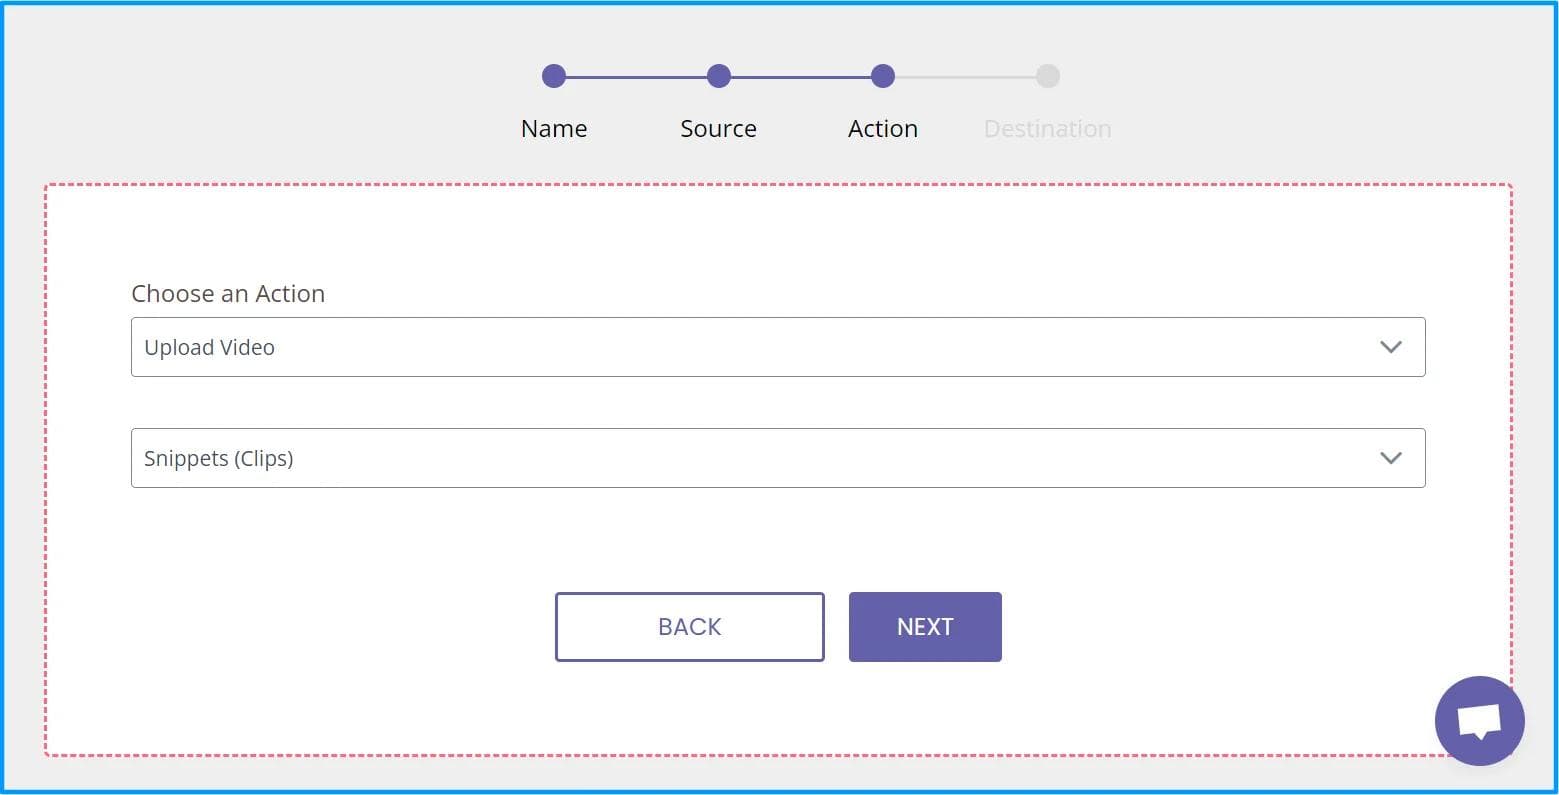This screenshot has height=795, width=1559.
Task: Click progress line between Name and Source
Action: (x=636, y=76)
